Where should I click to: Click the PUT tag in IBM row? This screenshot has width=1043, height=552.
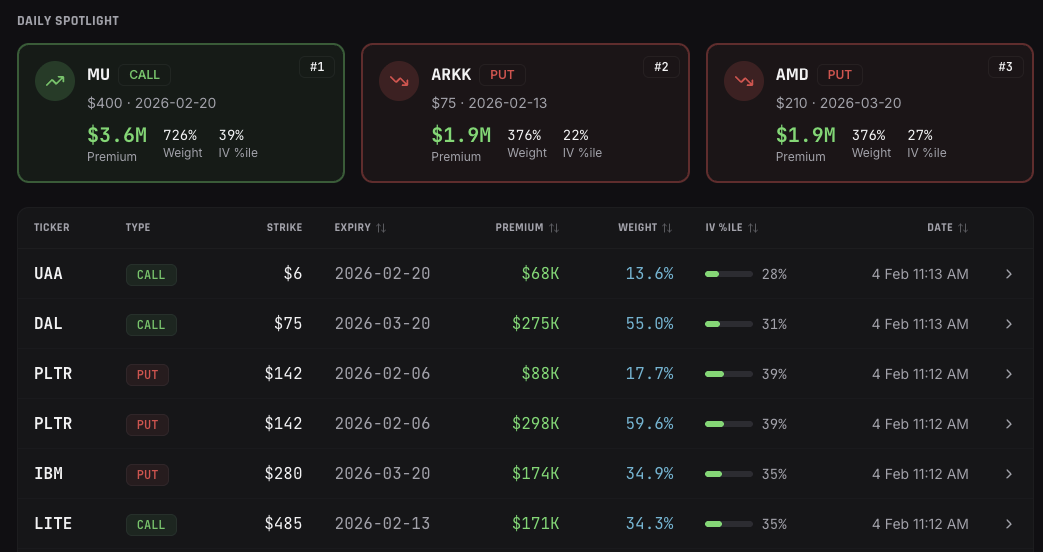147,474
